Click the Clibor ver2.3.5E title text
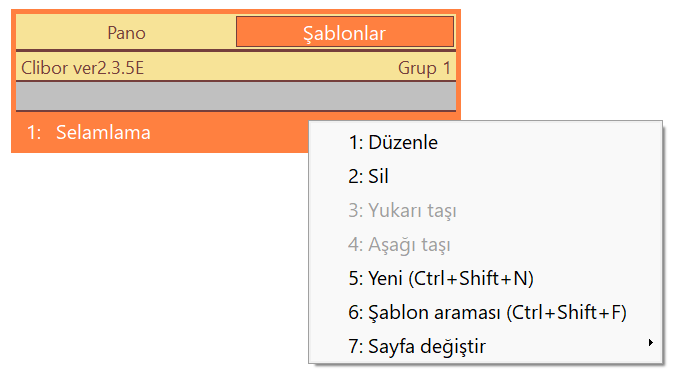 click(82, 68)
